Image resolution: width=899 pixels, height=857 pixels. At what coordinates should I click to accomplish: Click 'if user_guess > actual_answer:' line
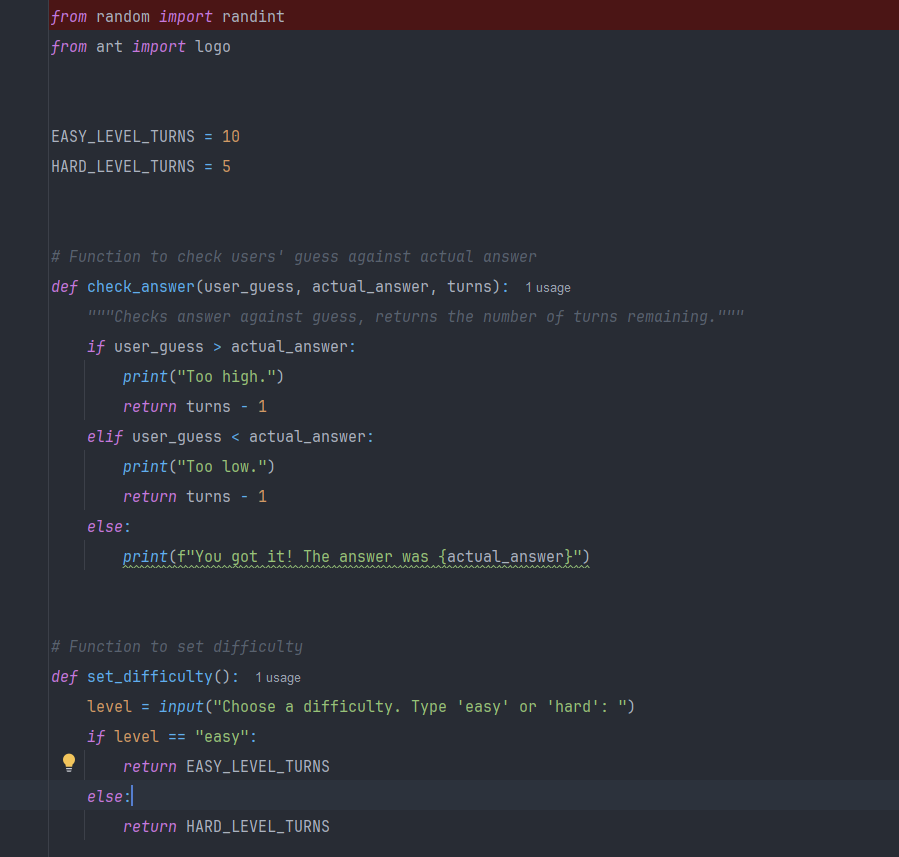coord(222,347)
